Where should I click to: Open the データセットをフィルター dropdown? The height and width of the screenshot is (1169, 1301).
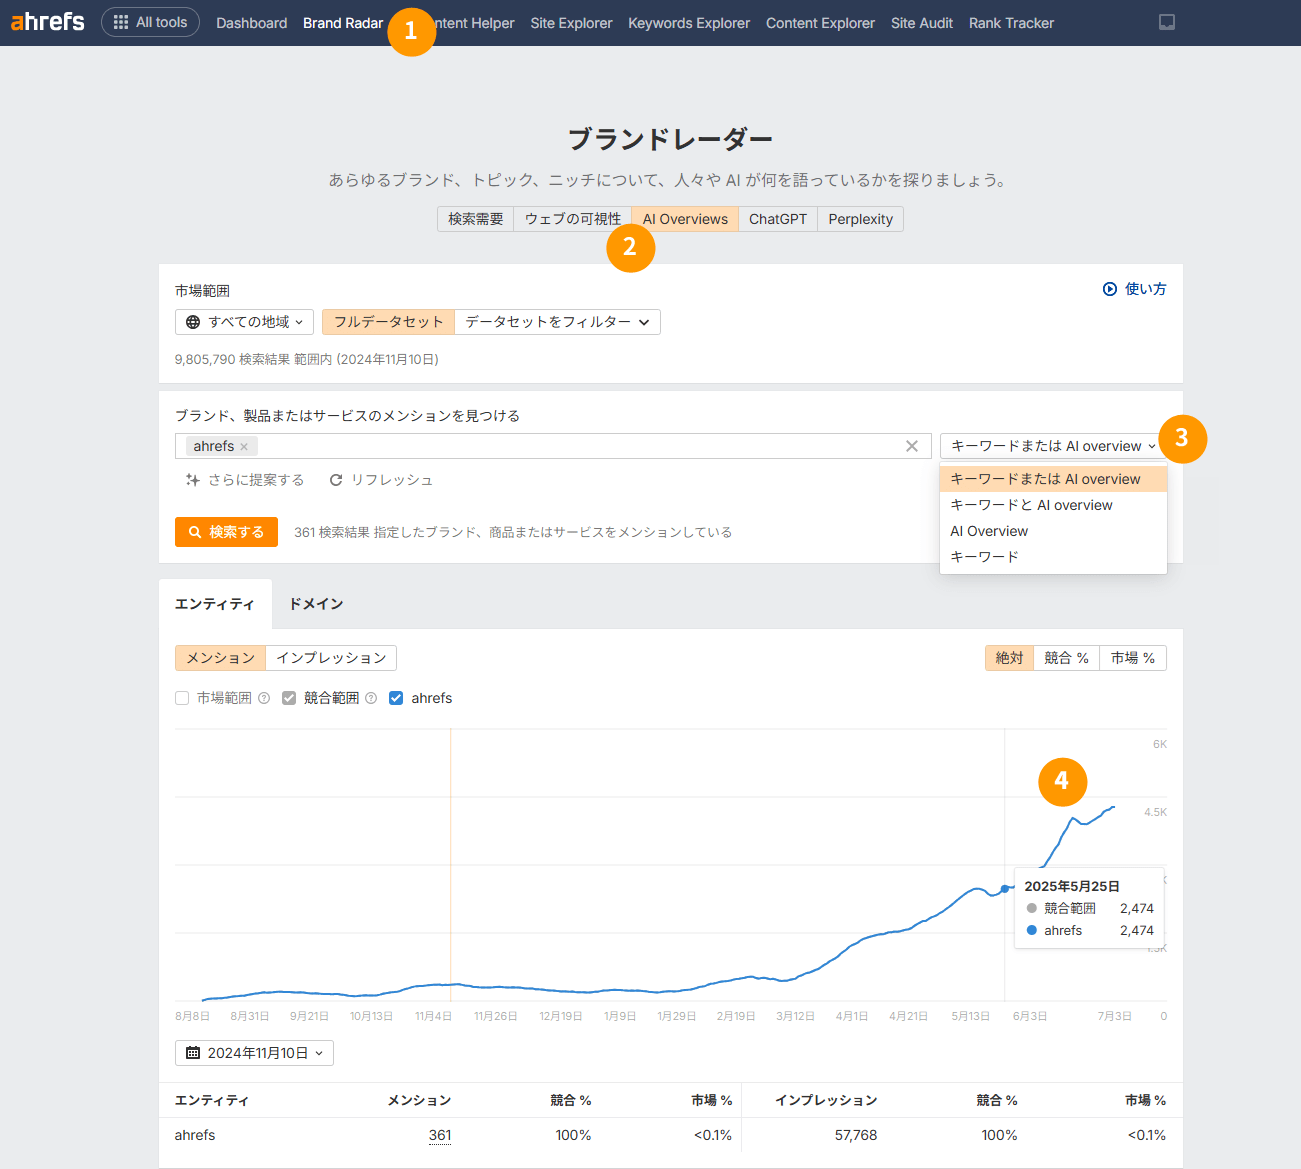(557, 321)
